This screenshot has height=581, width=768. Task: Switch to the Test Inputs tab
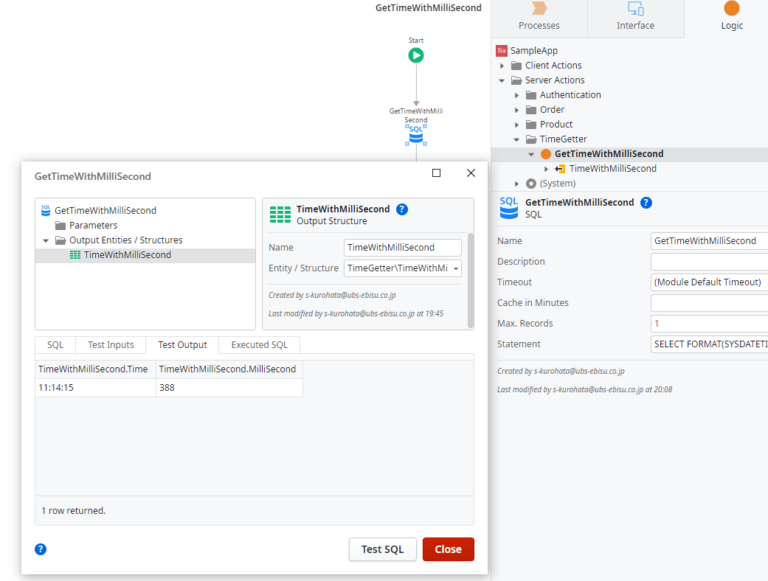111,345
